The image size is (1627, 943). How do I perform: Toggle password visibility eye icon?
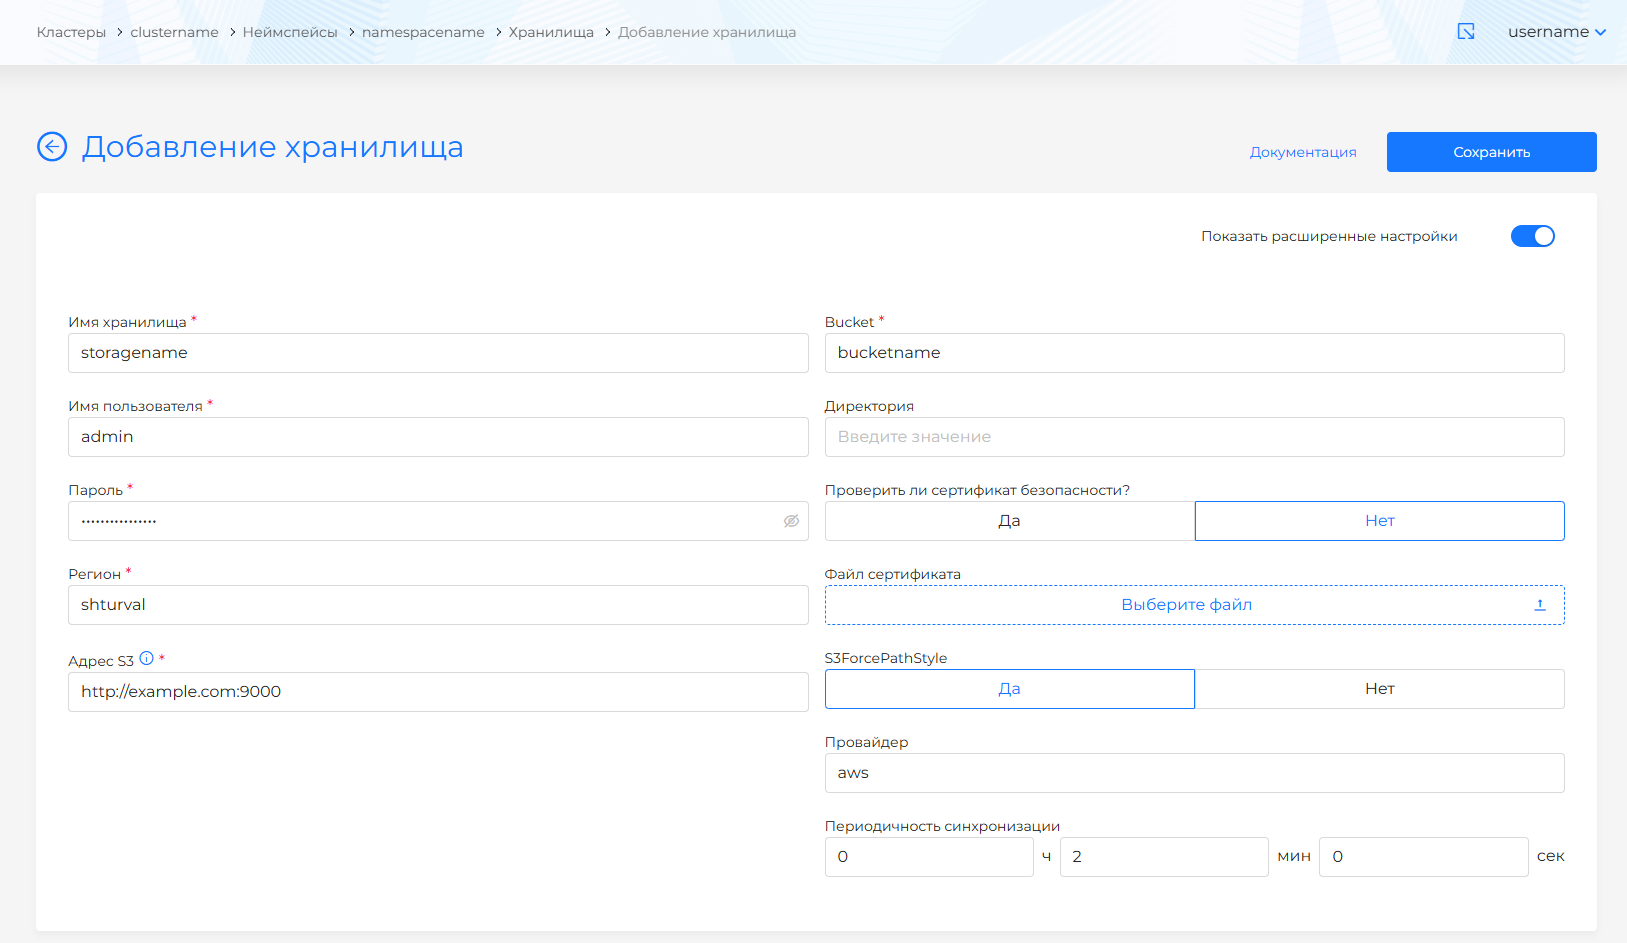791,521
